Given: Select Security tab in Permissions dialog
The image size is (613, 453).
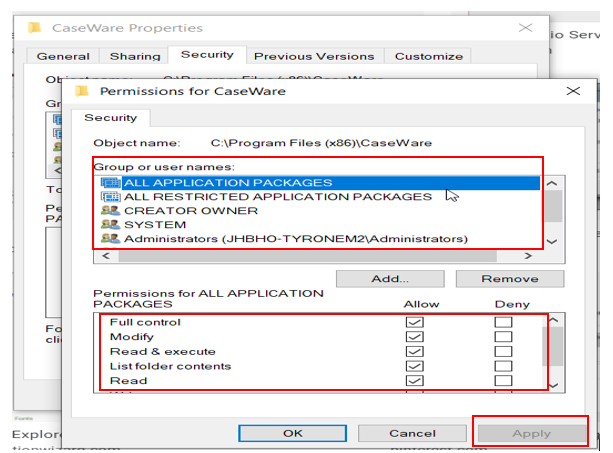Looking at the screenshot, I should click(111, 118).
